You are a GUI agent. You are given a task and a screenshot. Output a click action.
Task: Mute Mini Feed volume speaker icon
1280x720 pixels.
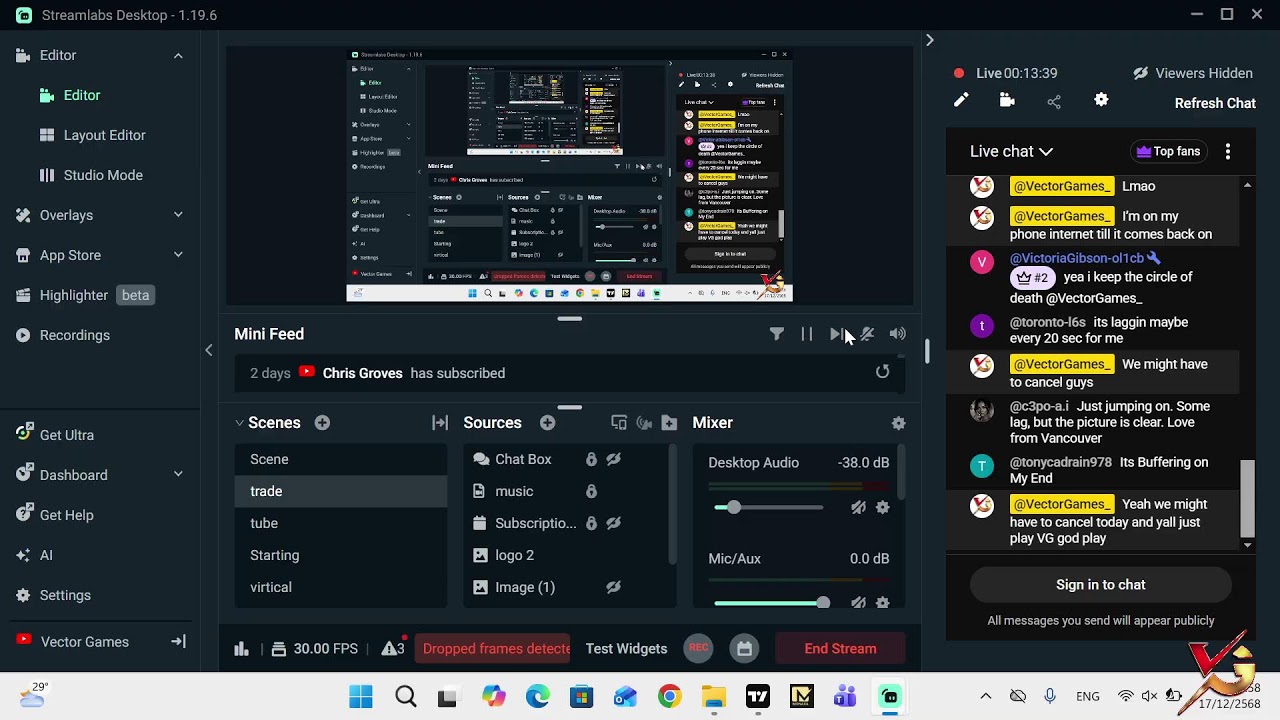(897, 334)
